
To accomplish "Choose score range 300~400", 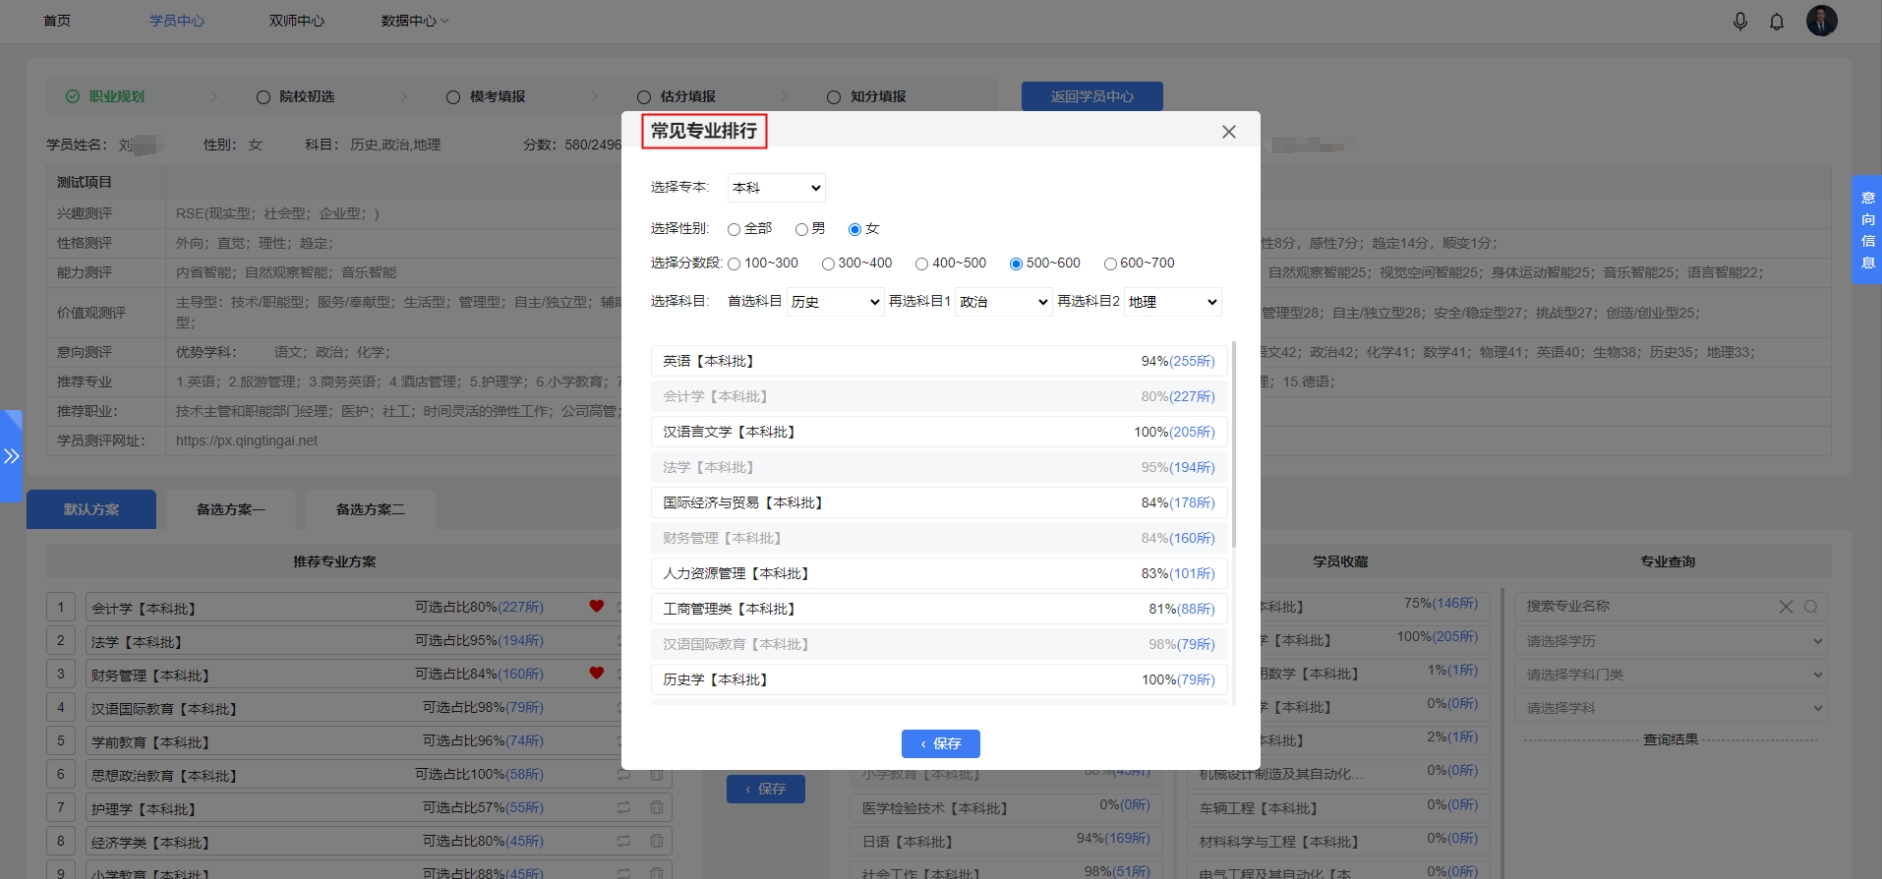I will coord(828,264).
